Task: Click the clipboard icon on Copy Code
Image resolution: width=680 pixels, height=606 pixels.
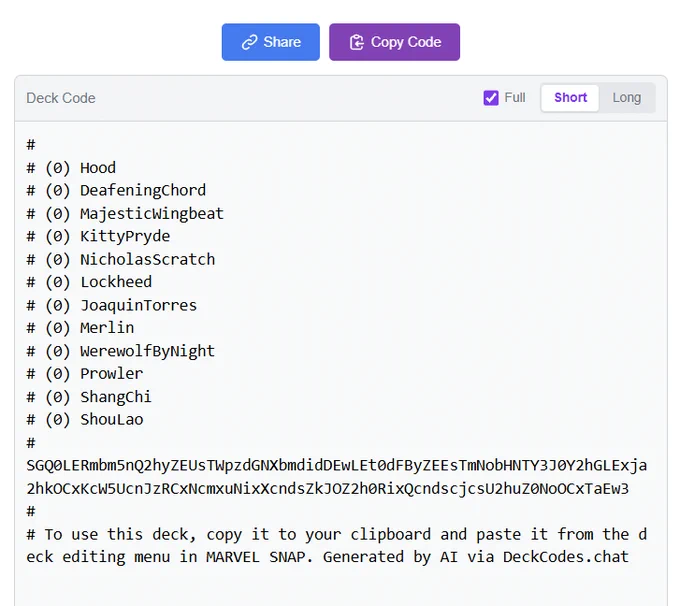Action: pos(356,42)
